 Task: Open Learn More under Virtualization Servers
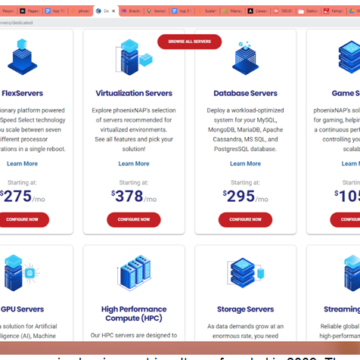[x=134, y=164]
